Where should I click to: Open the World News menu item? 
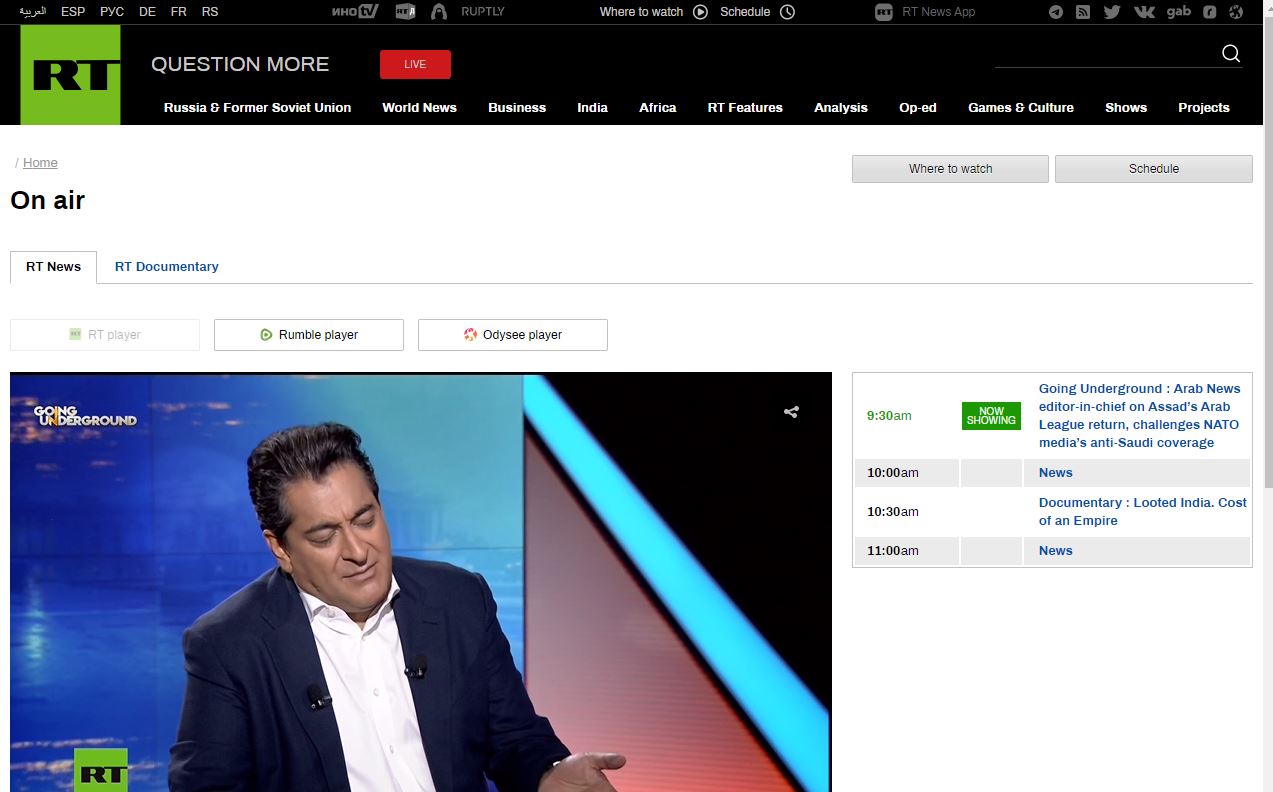pyautogui.click(x=419, y=107)
